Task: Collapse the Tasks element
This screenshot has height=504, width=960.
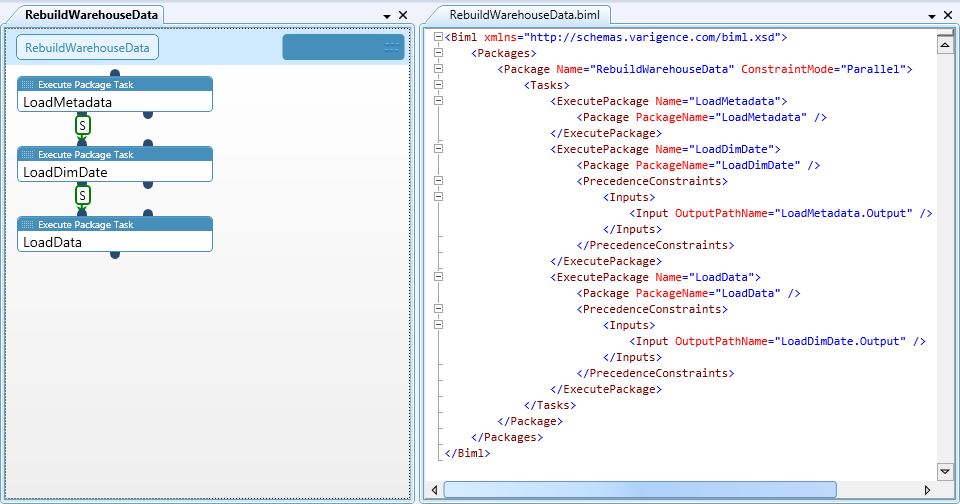Action: (438, 85)
